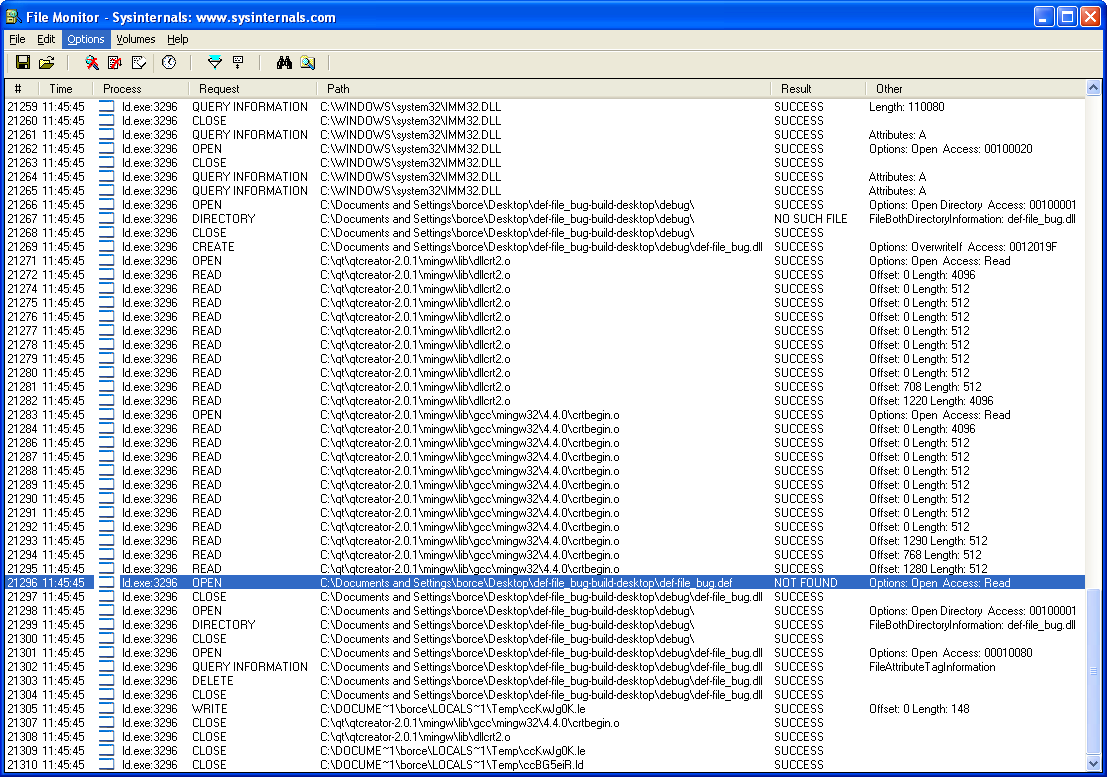Viewport: 1107px width, 777px height.
Task: Click the Explorer jump icon in toolbar
Action: (307, 63)
